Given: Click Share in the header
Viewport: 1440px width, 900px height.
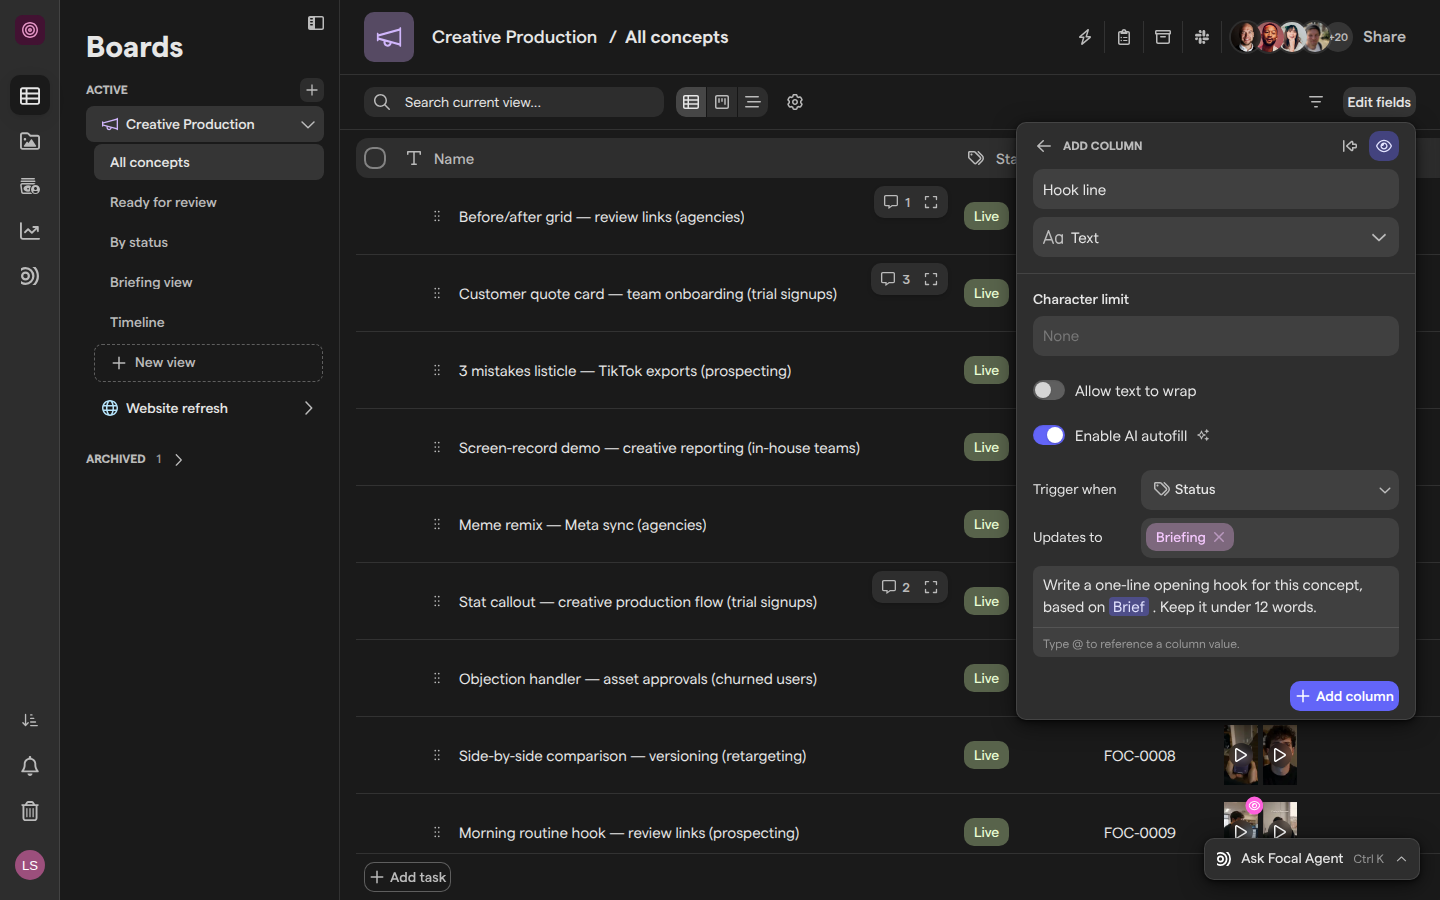Looking at the screenshot, I should point(1384,37).
